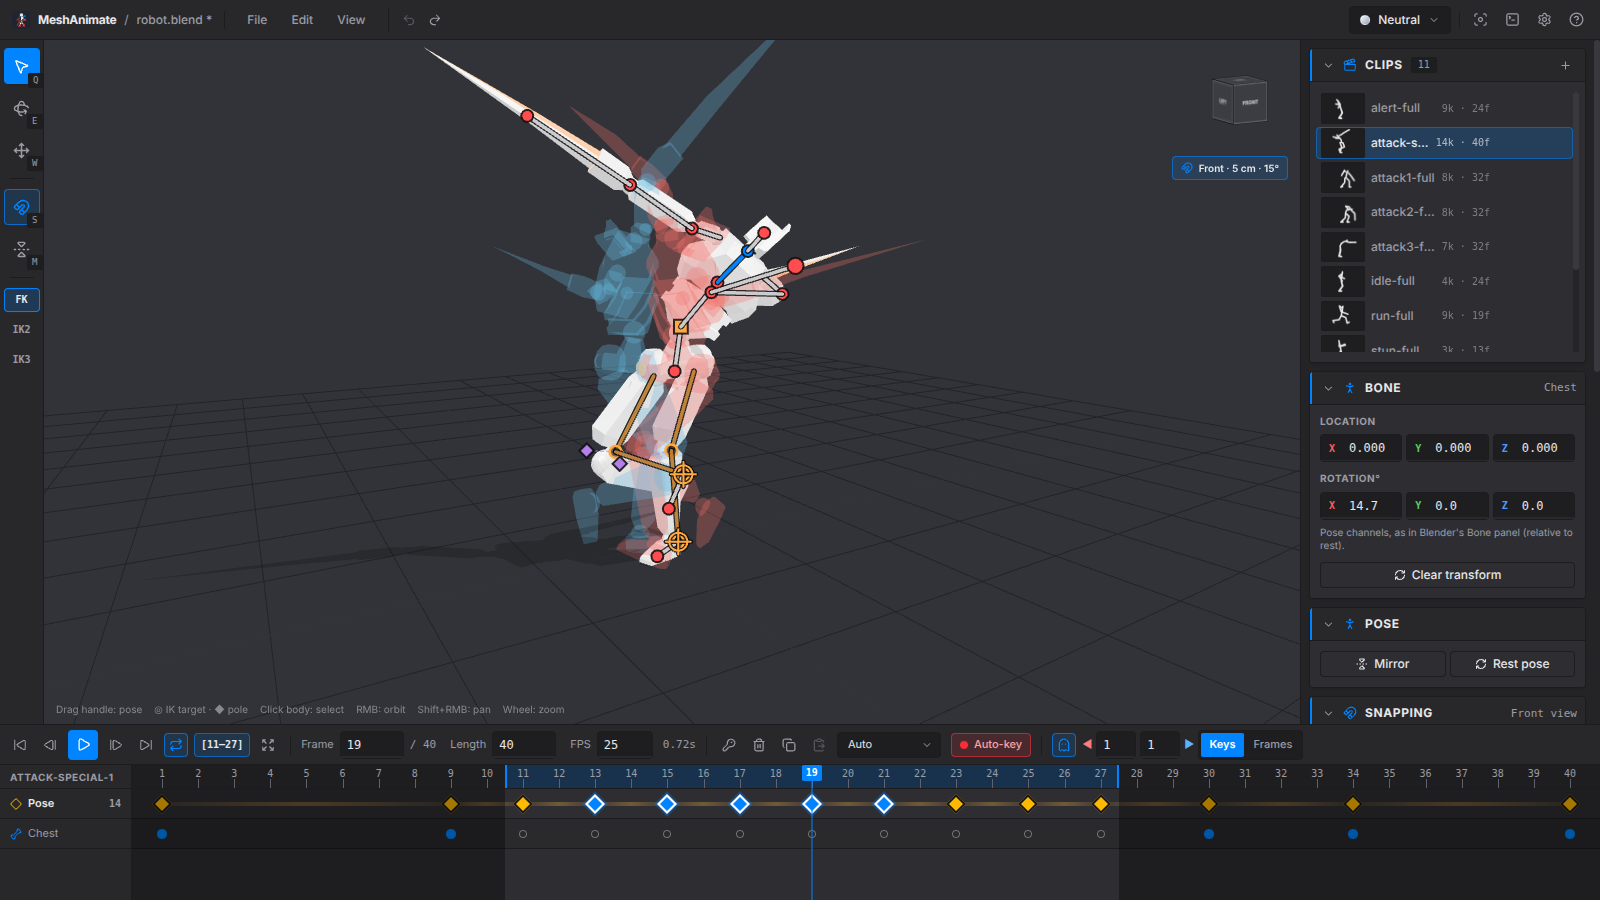Screen dimensions: 1600x900
Task: Click the Play button
Action: tap(83, 745)
